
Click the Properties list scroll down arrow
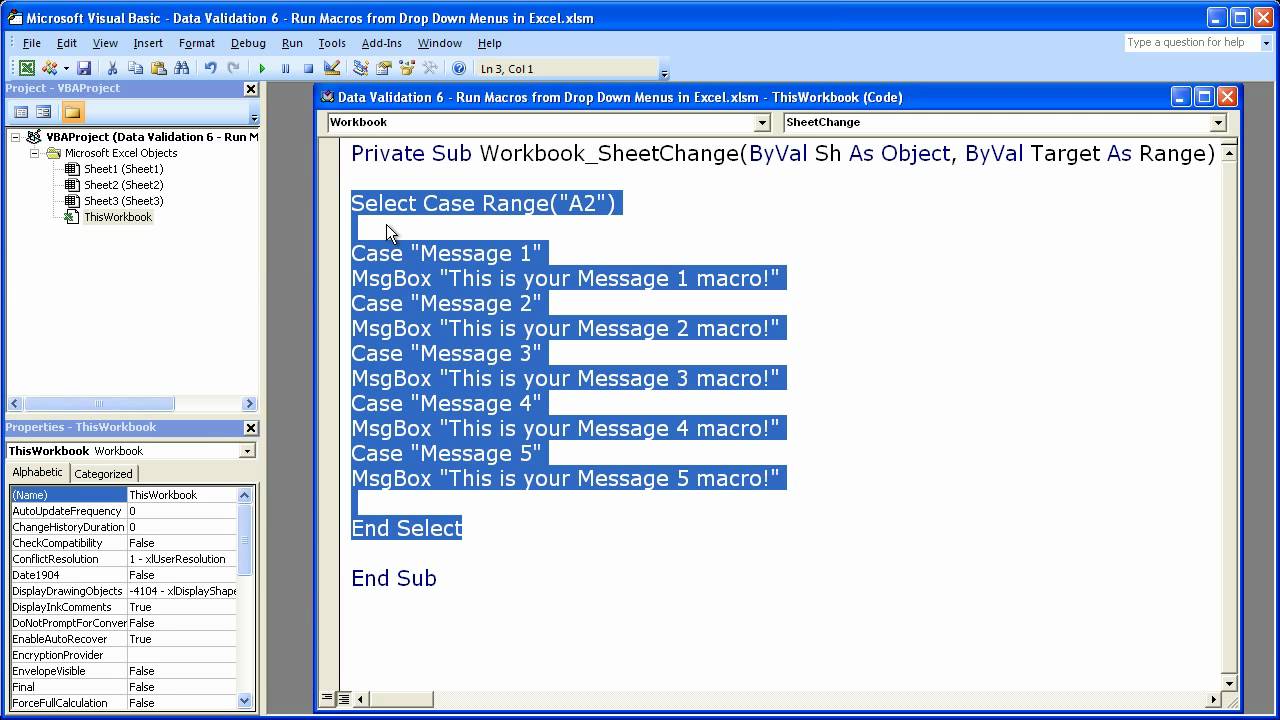[244, 702]
